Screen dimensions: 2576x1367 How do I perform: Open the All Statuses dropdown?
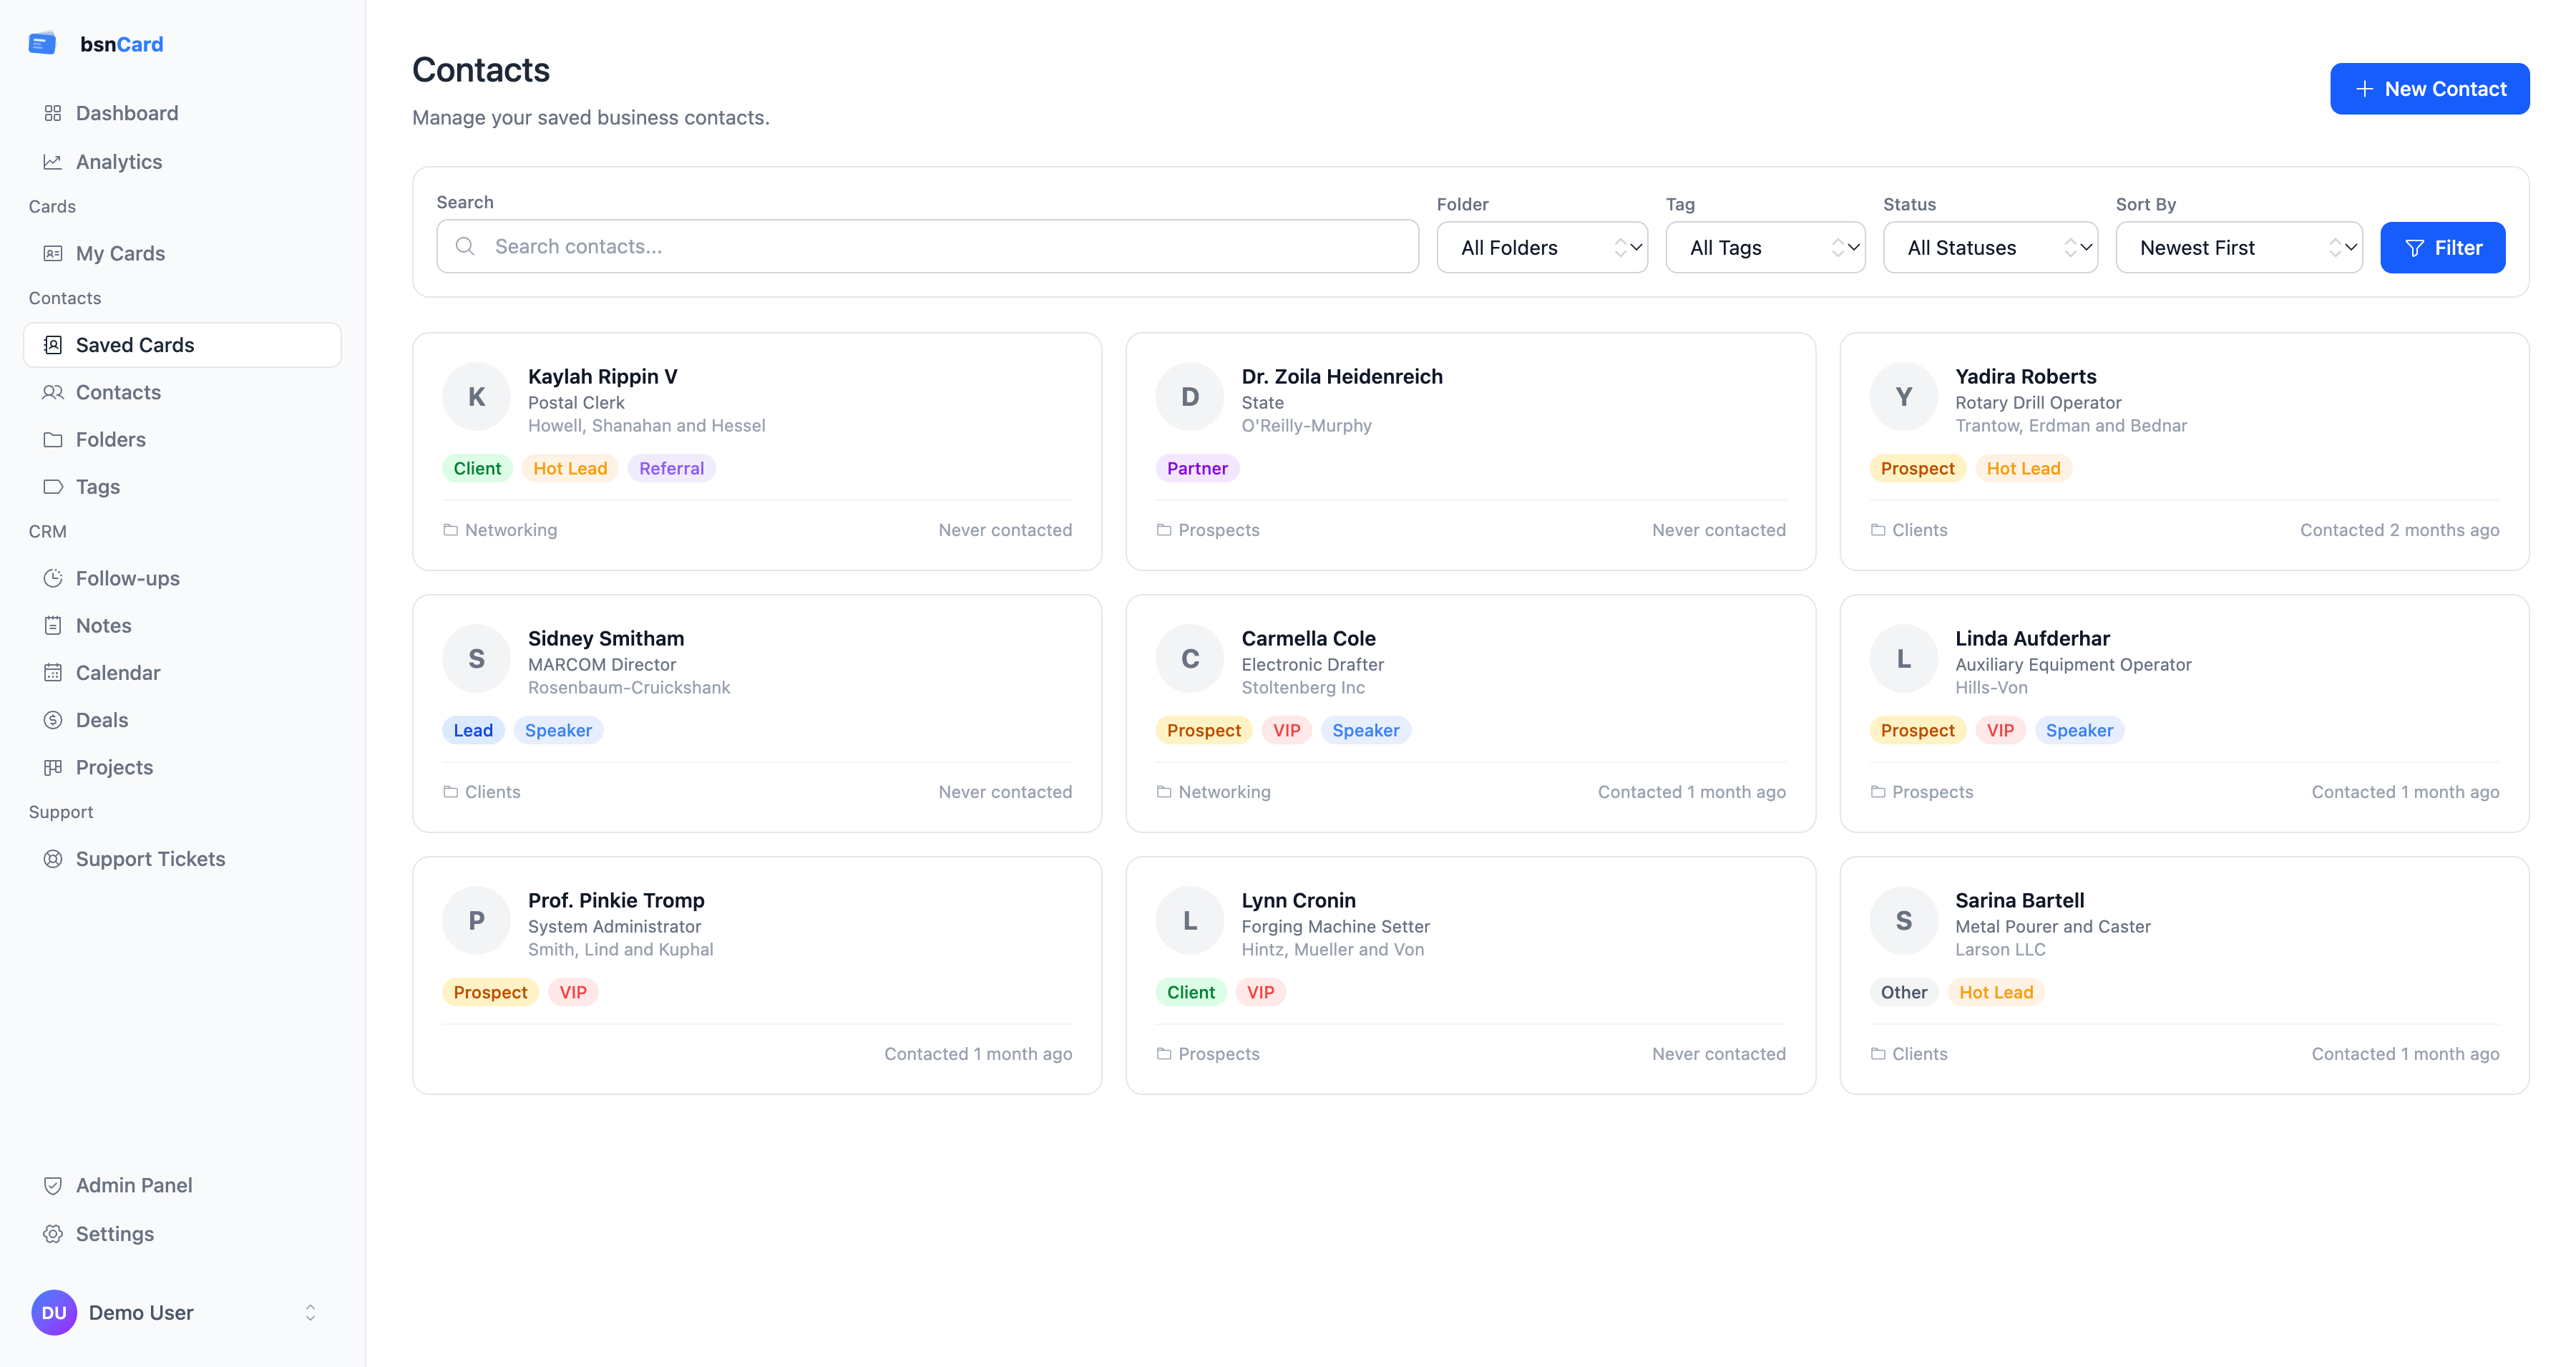coord(1990,247)
